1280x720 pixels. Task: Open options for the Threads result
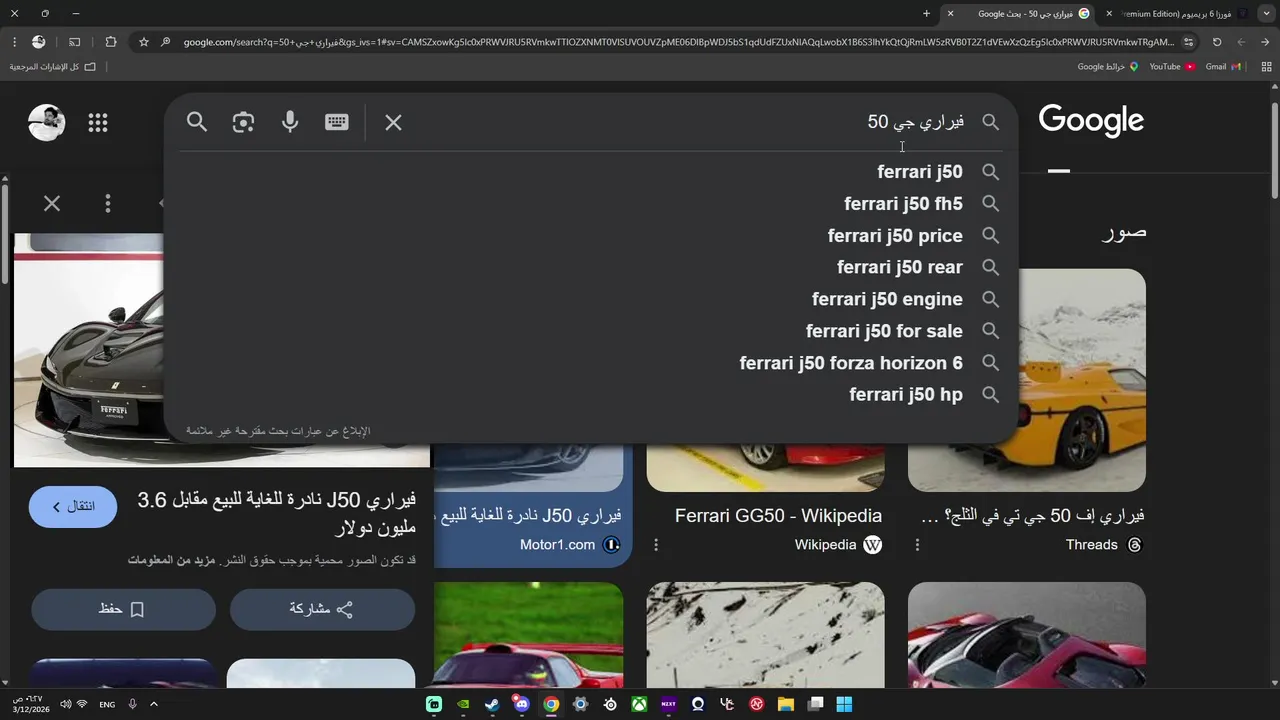click(917, 545)
